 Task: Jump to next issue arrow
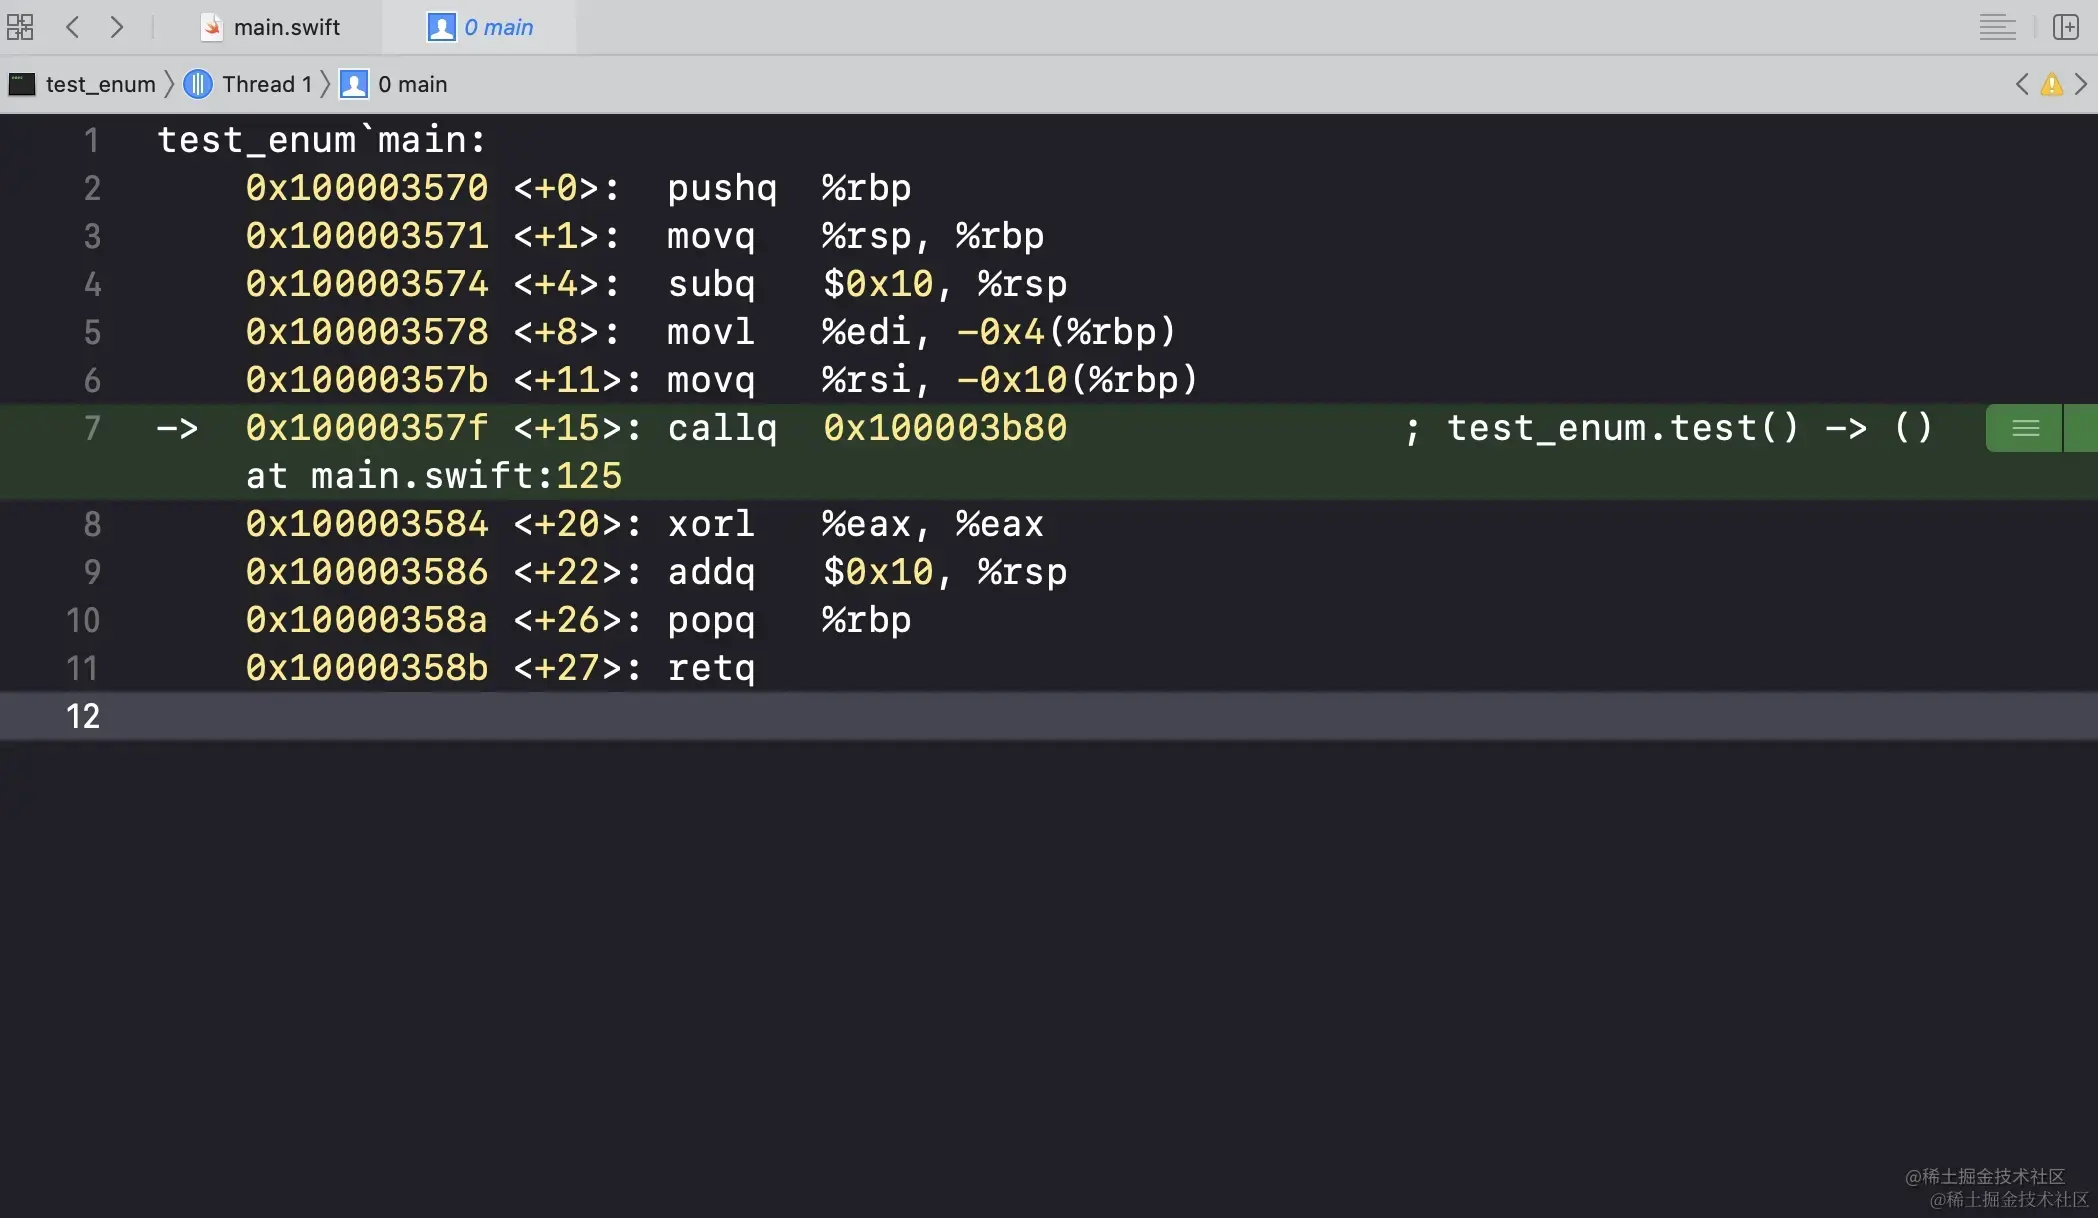[x=2081, y=84]
